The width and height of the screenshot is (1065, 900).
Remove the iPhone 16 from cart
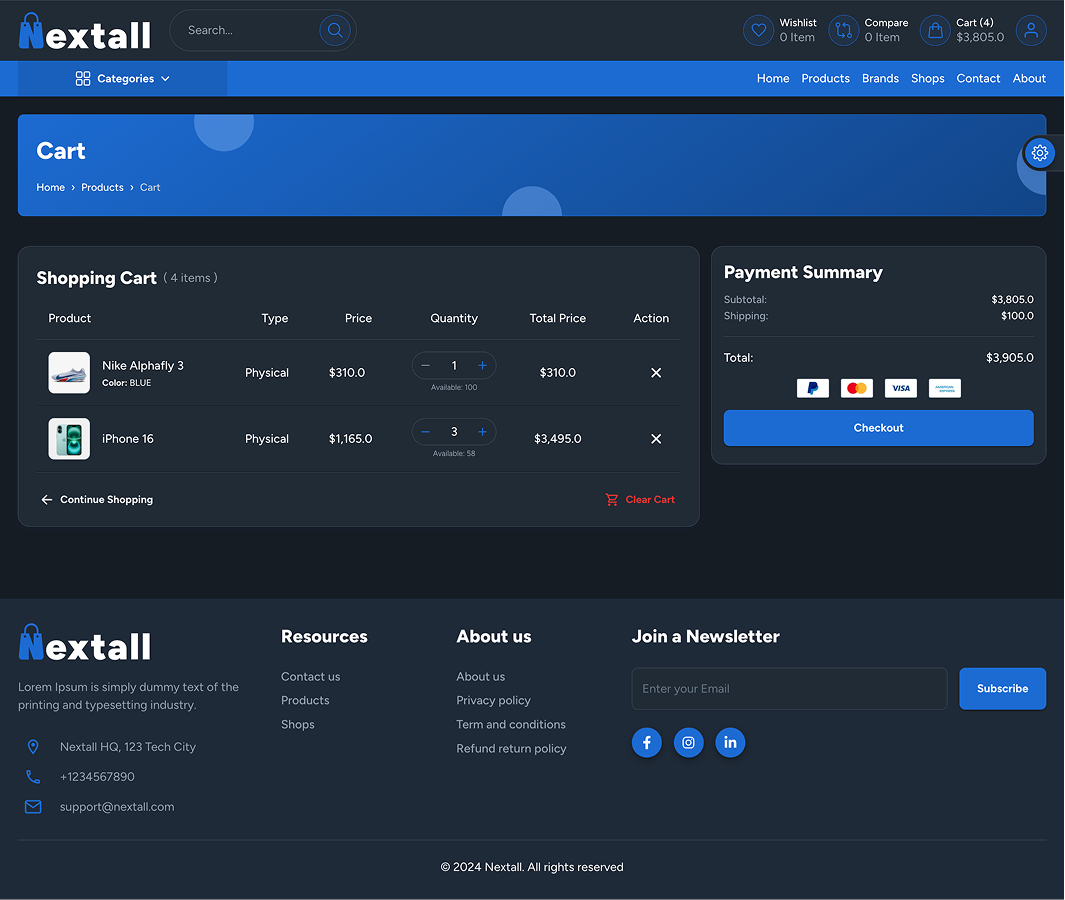[x=656, y=438]
